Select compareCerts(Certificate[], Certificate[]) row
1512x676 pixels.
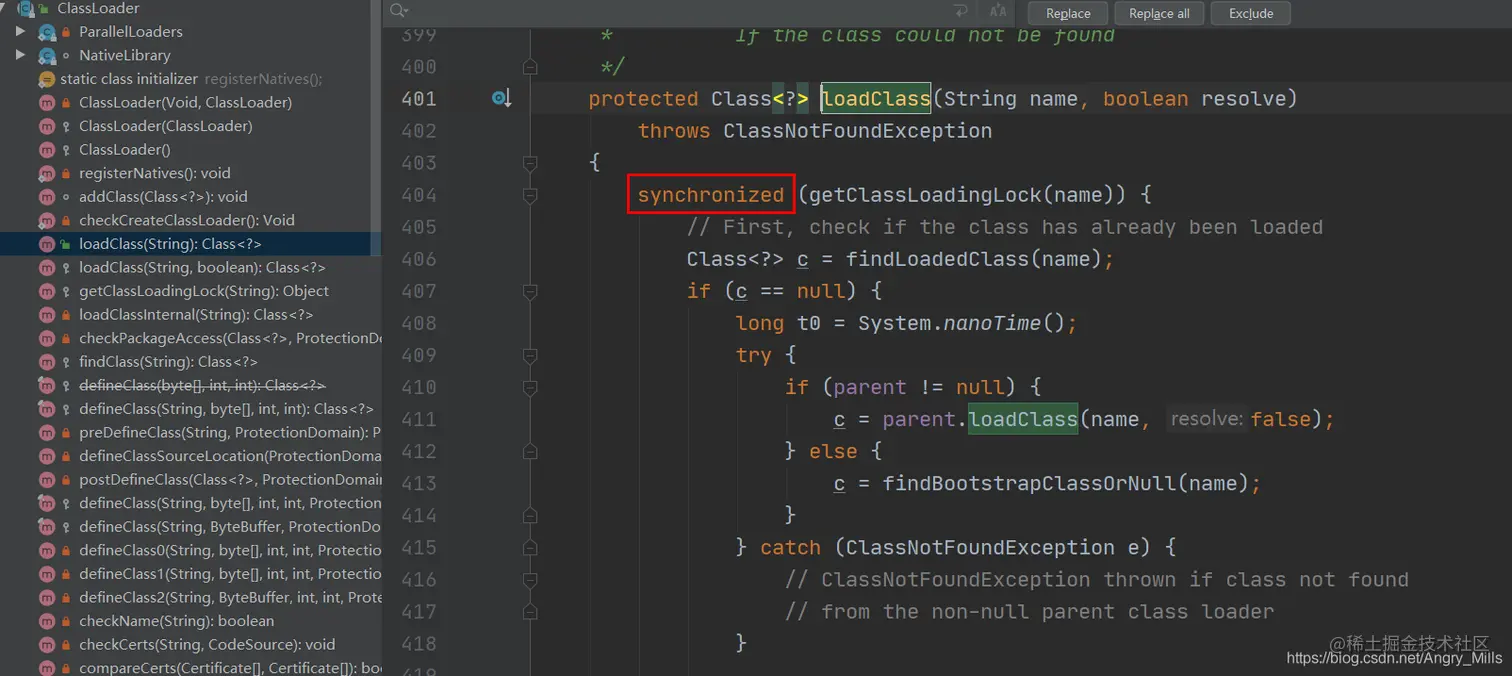click(190, 667)
